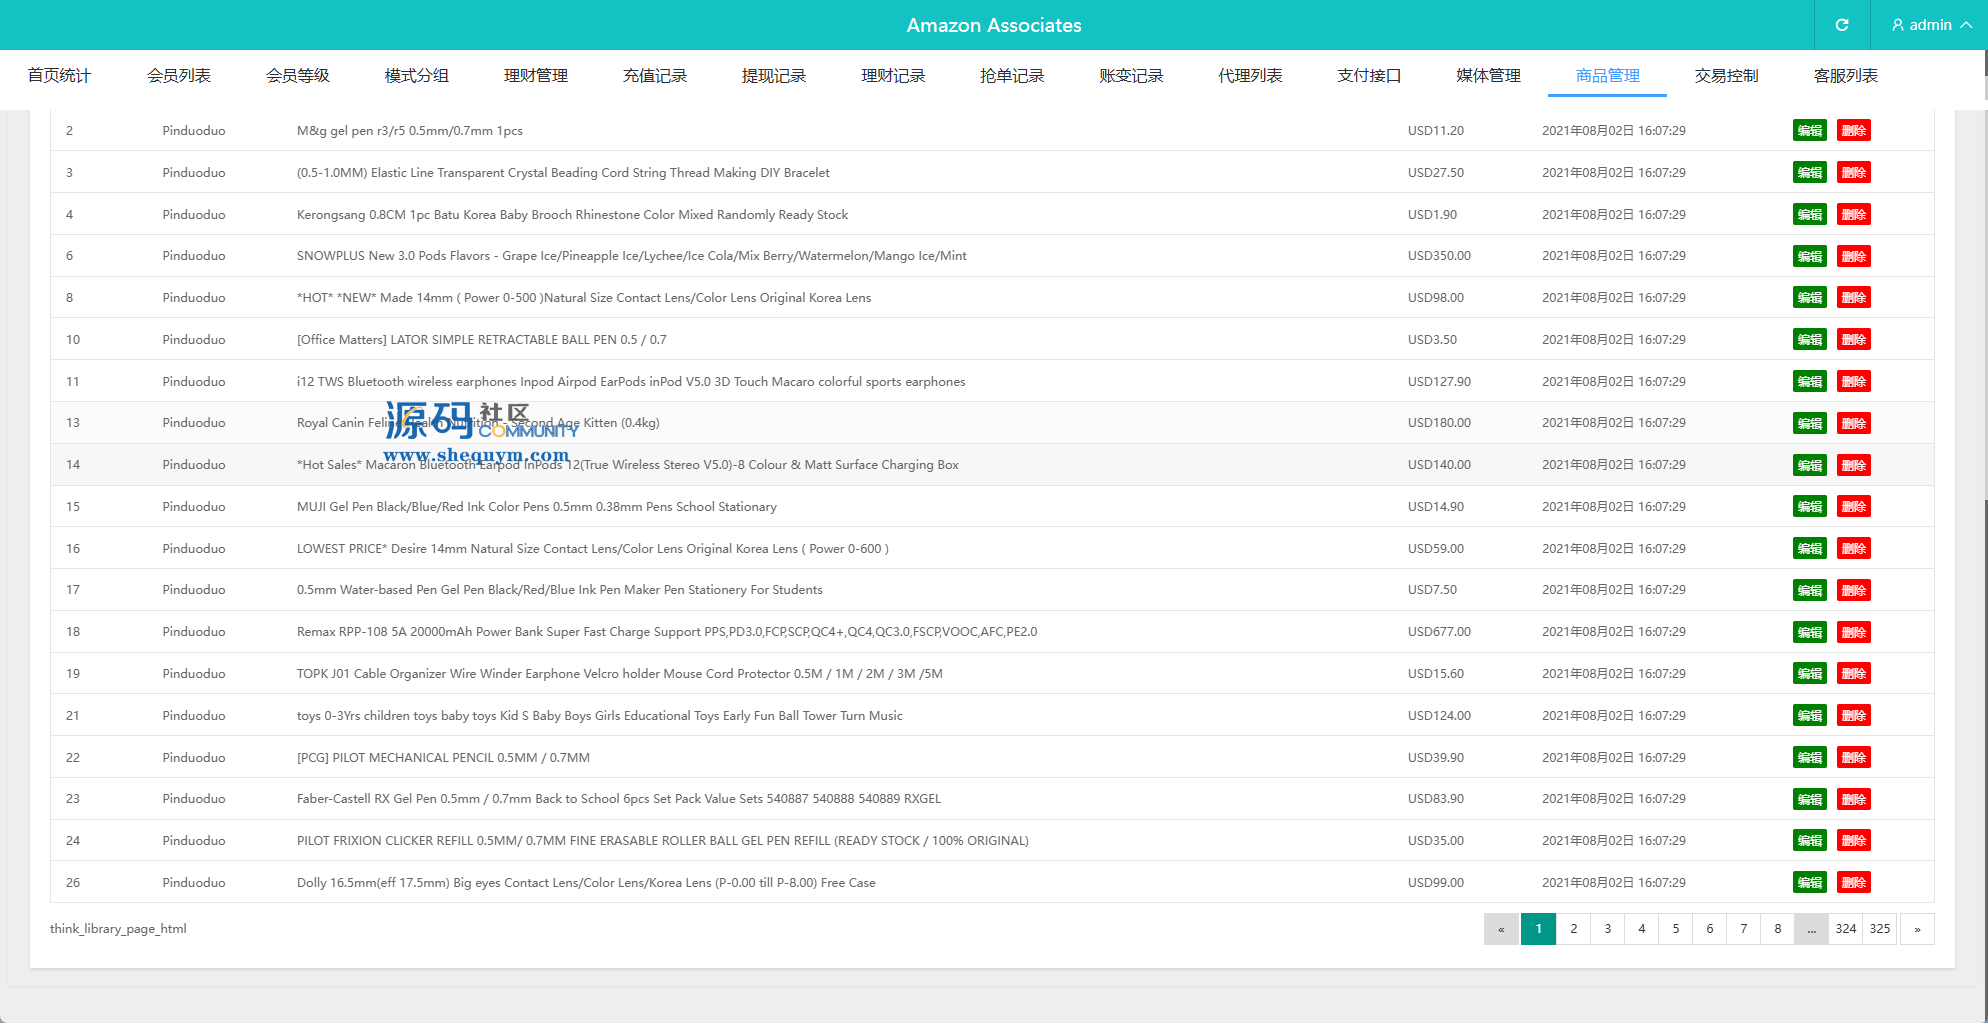This screenshot has width=1988, height=1023.
Task: Go to 充值记录 tab
Action: [x=654, y=76]
